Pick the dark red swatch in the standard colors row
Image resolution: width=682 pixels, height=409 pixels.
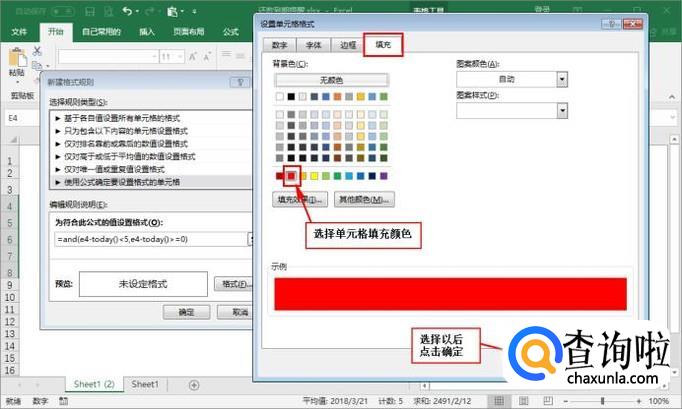coord(280,176)
